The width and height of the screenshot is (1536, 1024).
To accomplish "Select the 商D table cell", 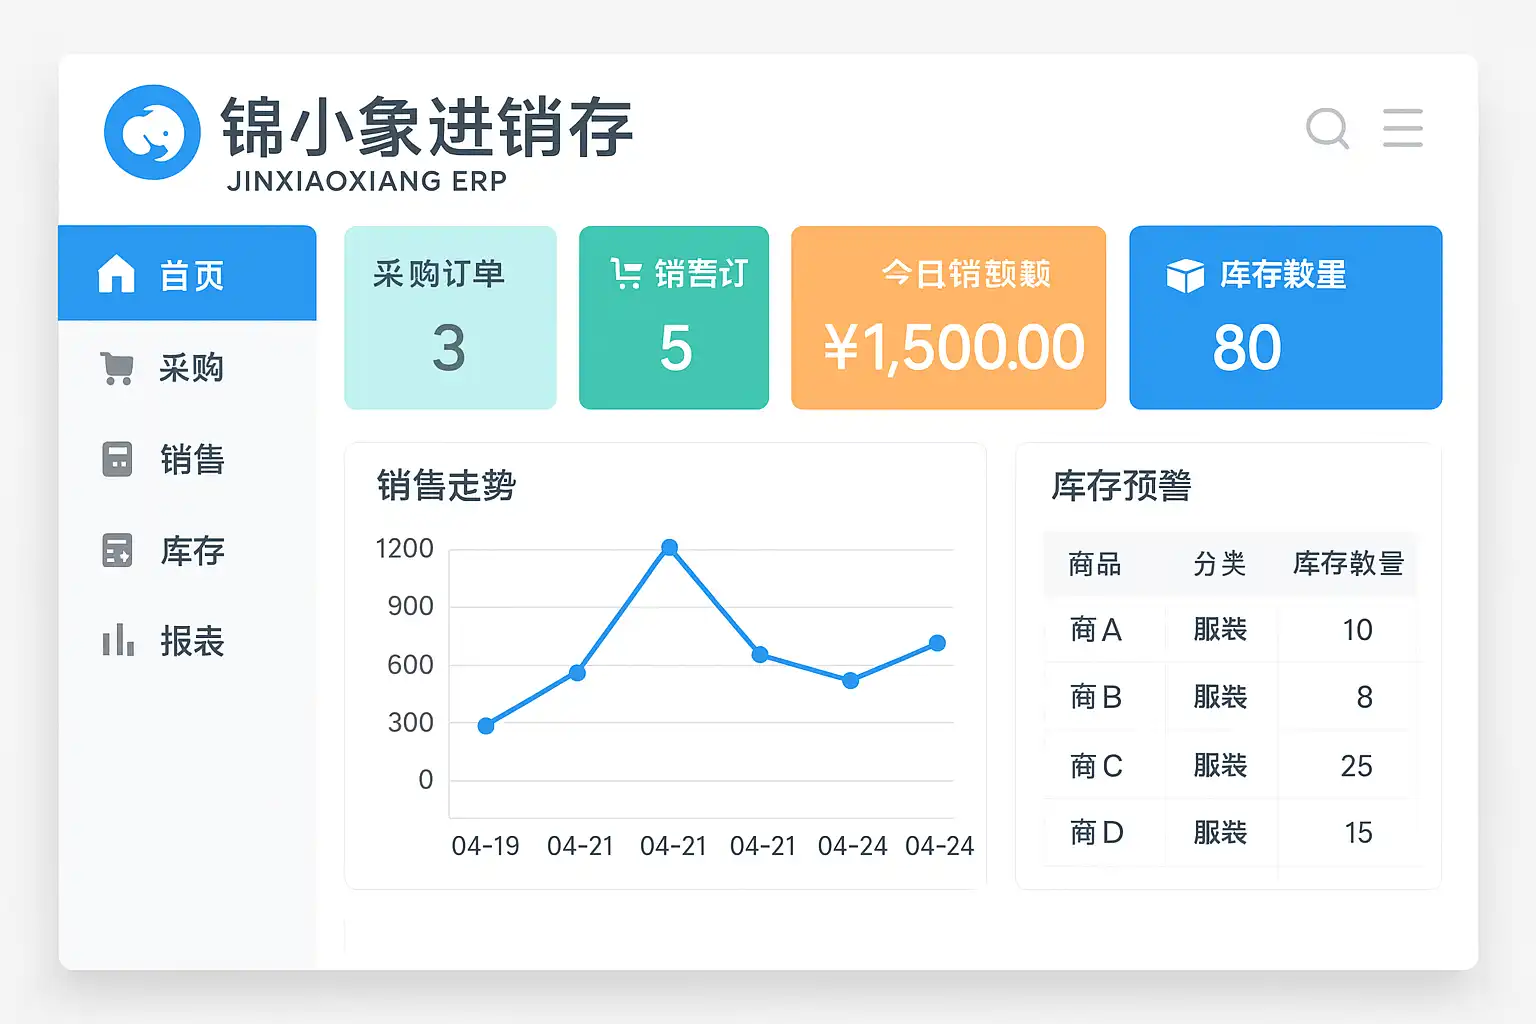I will pos(1097,832).
